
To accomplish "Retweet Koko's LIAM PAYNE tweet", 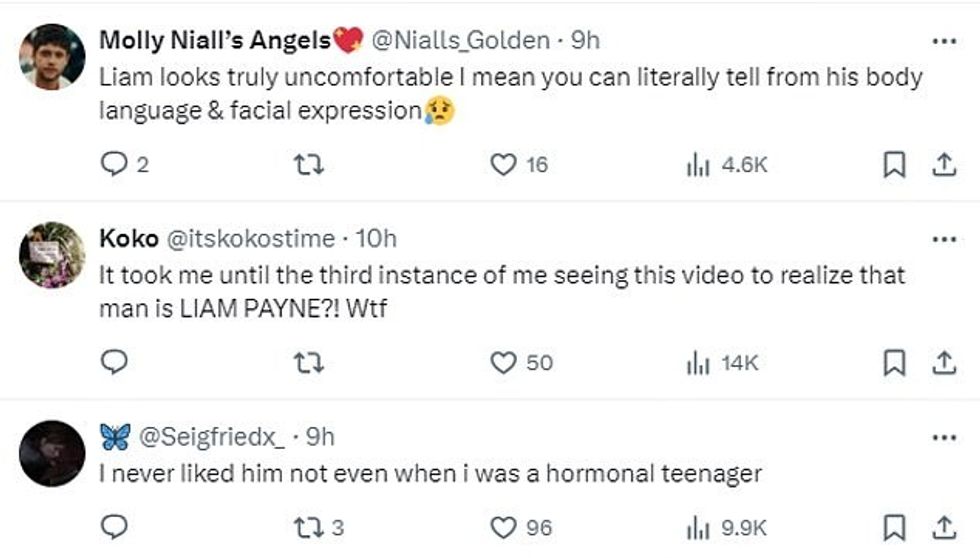I will 311,362.
